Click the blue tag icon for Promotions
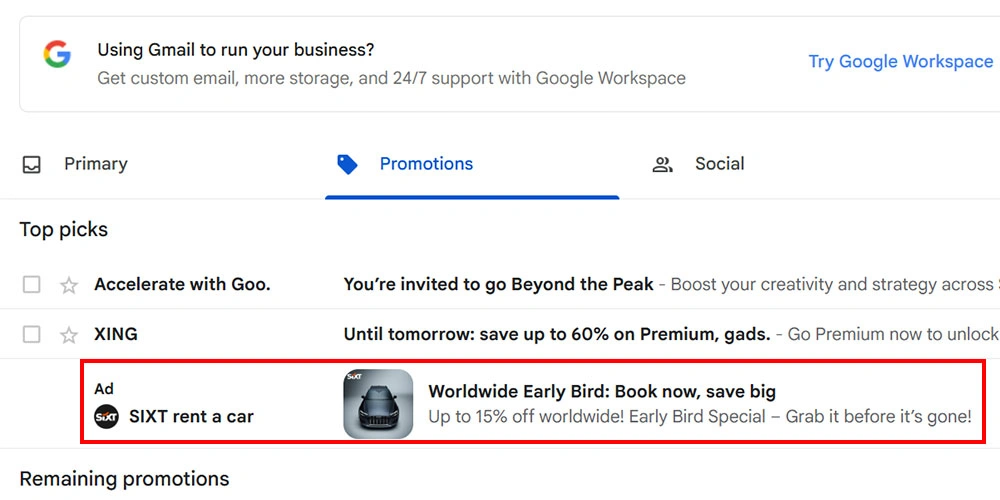This screenshot has height=500, width=1000. point(347,164)
